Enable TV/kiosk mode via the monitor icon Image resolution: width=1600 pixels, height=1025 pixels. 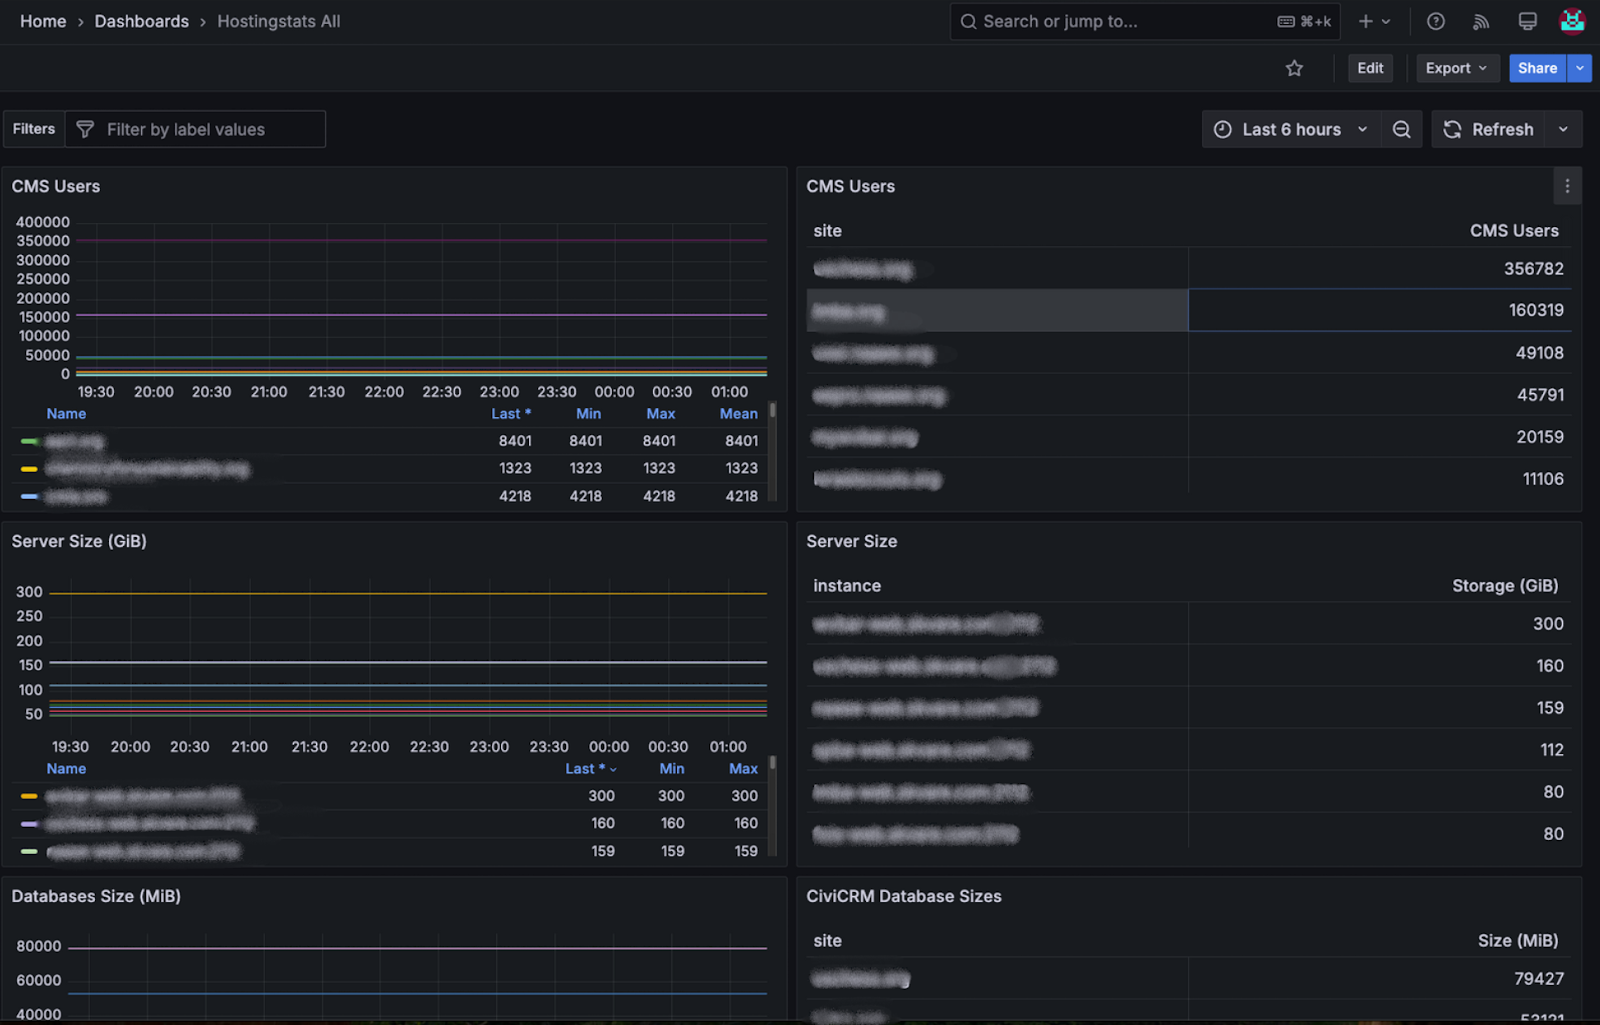pyautogui.click(x=1526, y=21)
